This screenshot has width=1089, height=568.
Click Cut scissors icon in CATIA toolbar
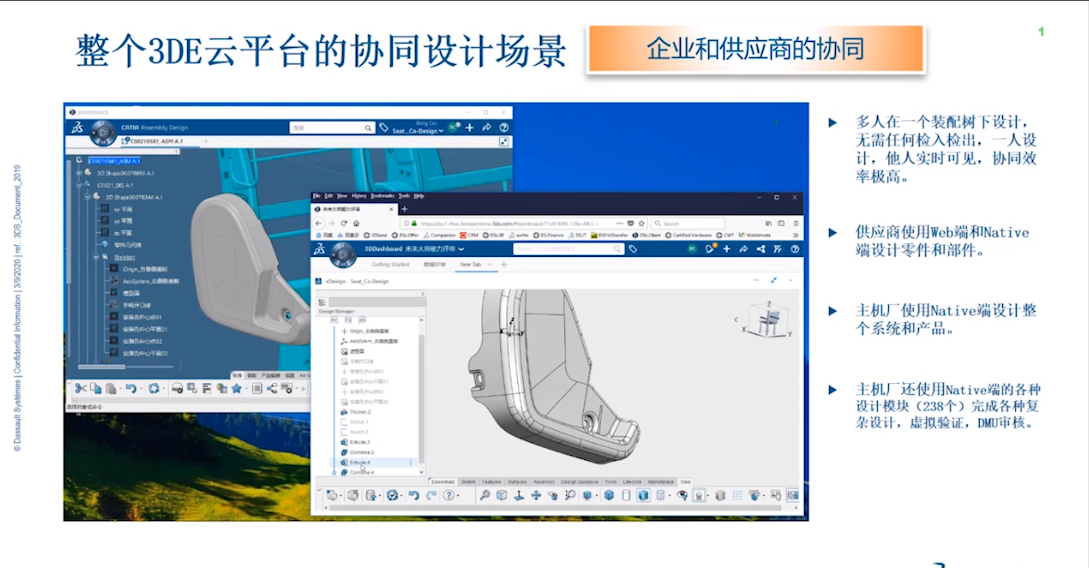(x=81, y=389)
